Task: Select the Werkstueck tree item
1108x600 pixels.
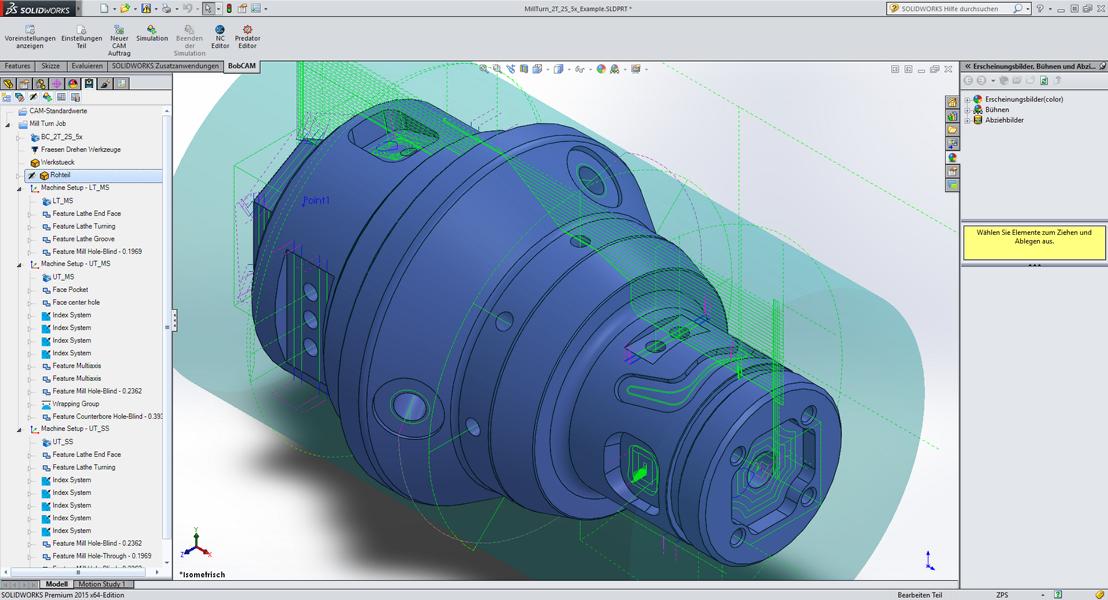Action: pyautogui.click(x=57, y=163)
